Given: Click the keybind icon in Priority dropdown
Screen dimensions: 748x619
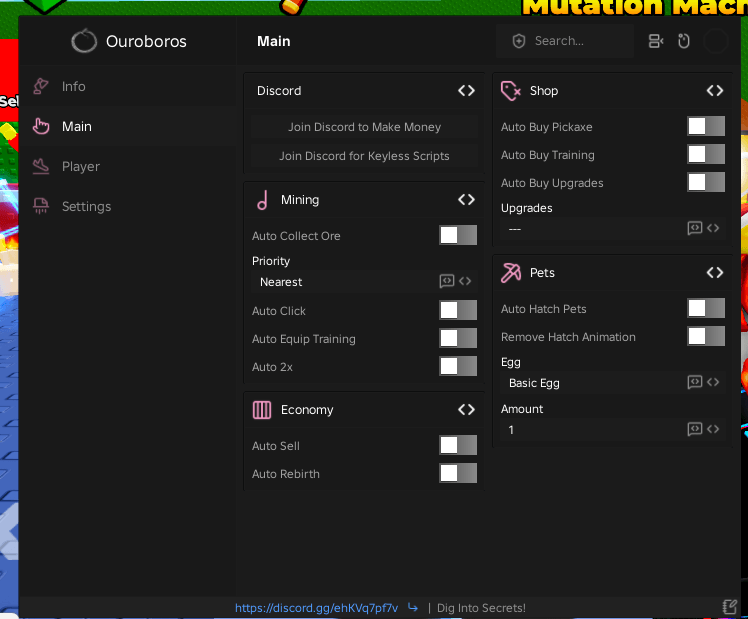Looking at the screenshot, I should [x=447, y=281].
